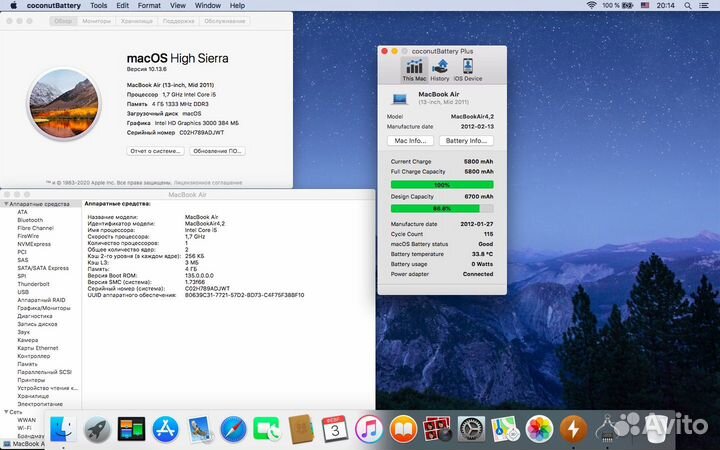This screenshot has height=450, width=720.
Task: Click the Отчет о системе... button
Action: click(x=155, y=151)
